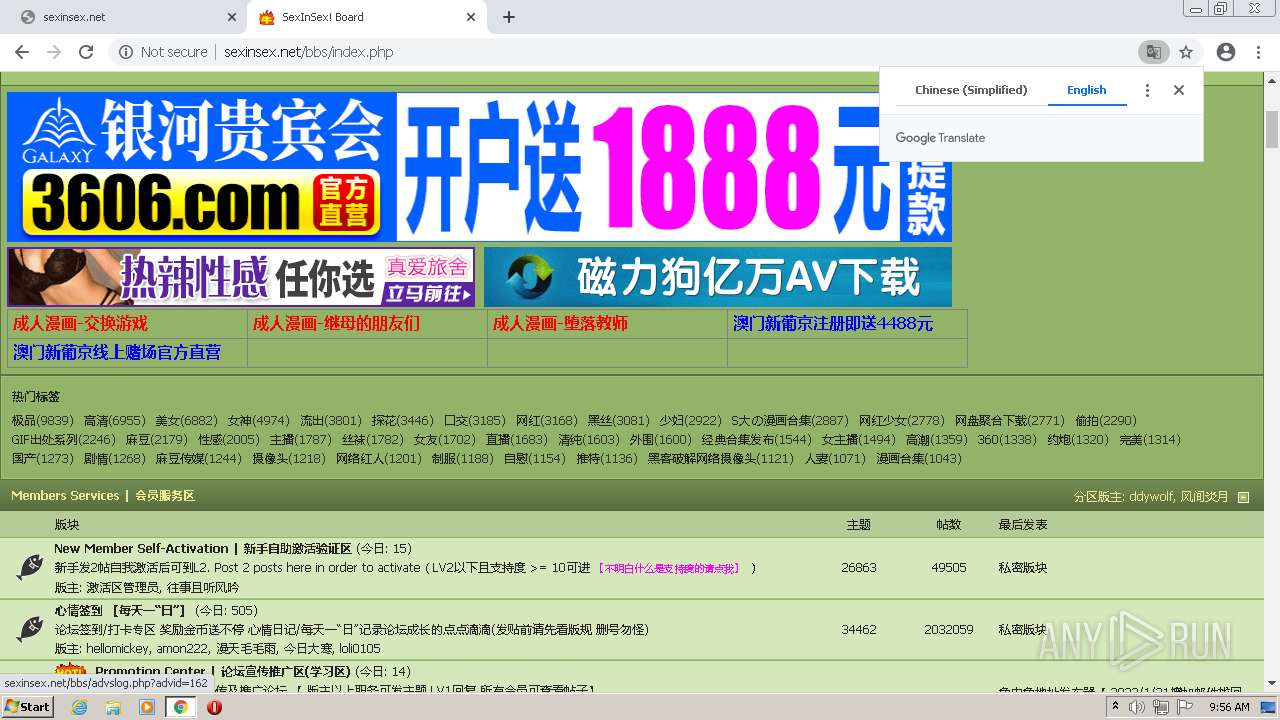Select the 网红(3168) tag

[x=546, y=421]
